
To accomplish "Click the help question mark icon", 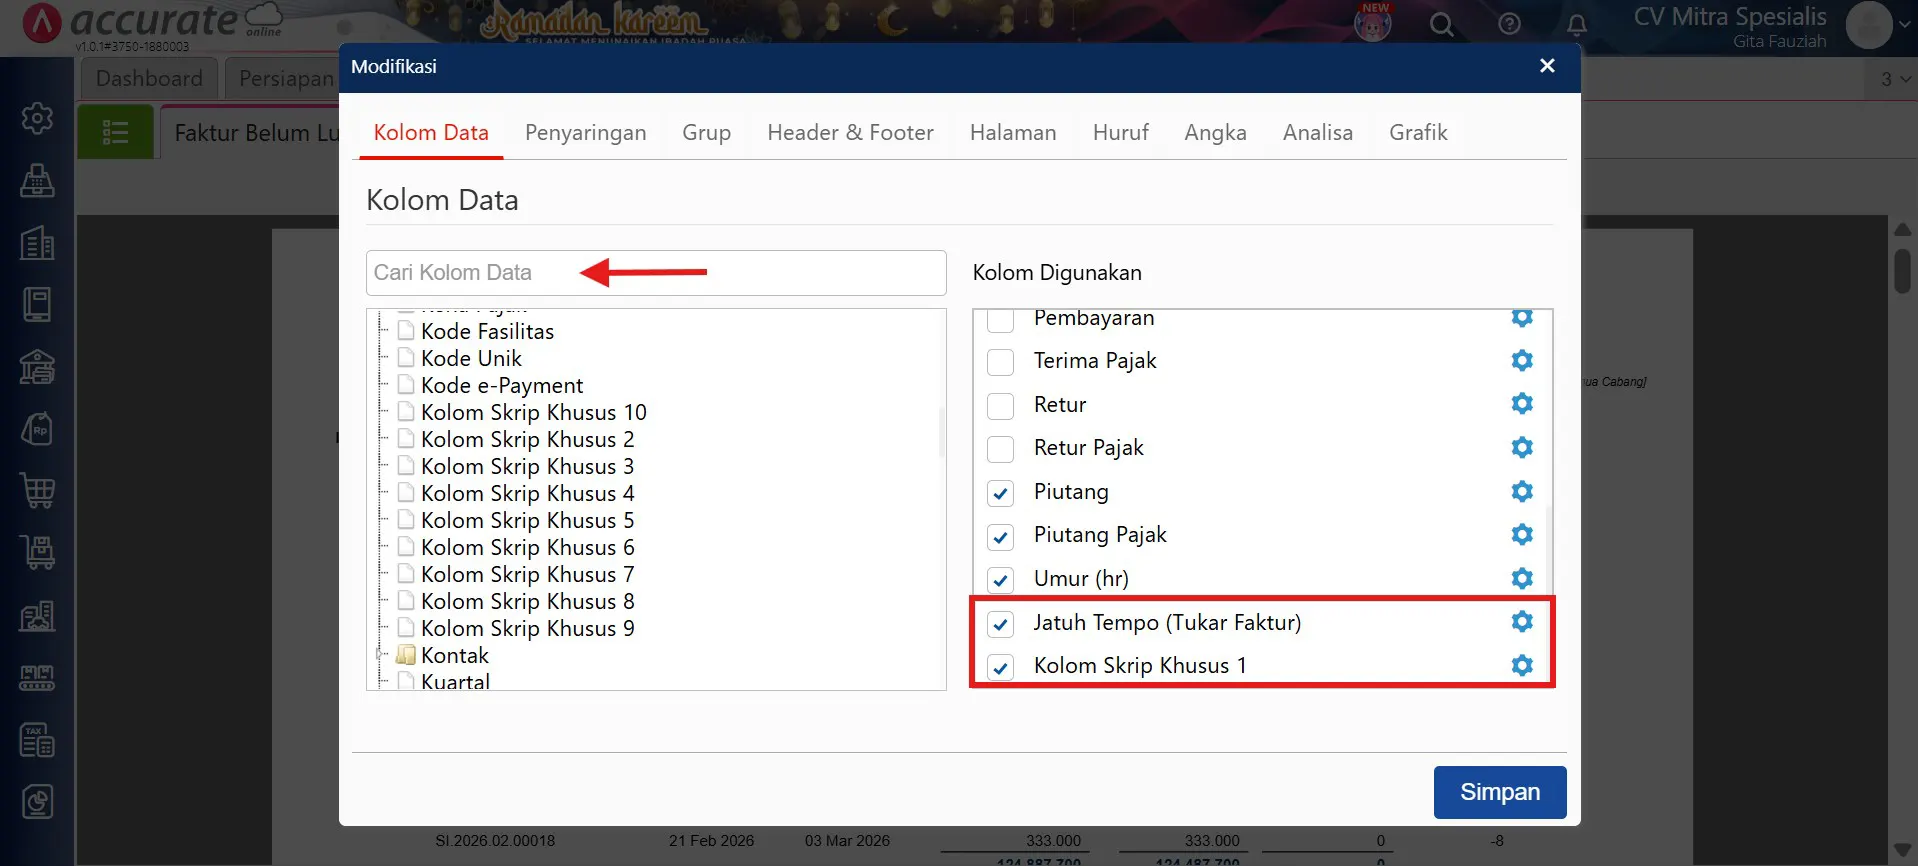I will (x=1509, y=24).
